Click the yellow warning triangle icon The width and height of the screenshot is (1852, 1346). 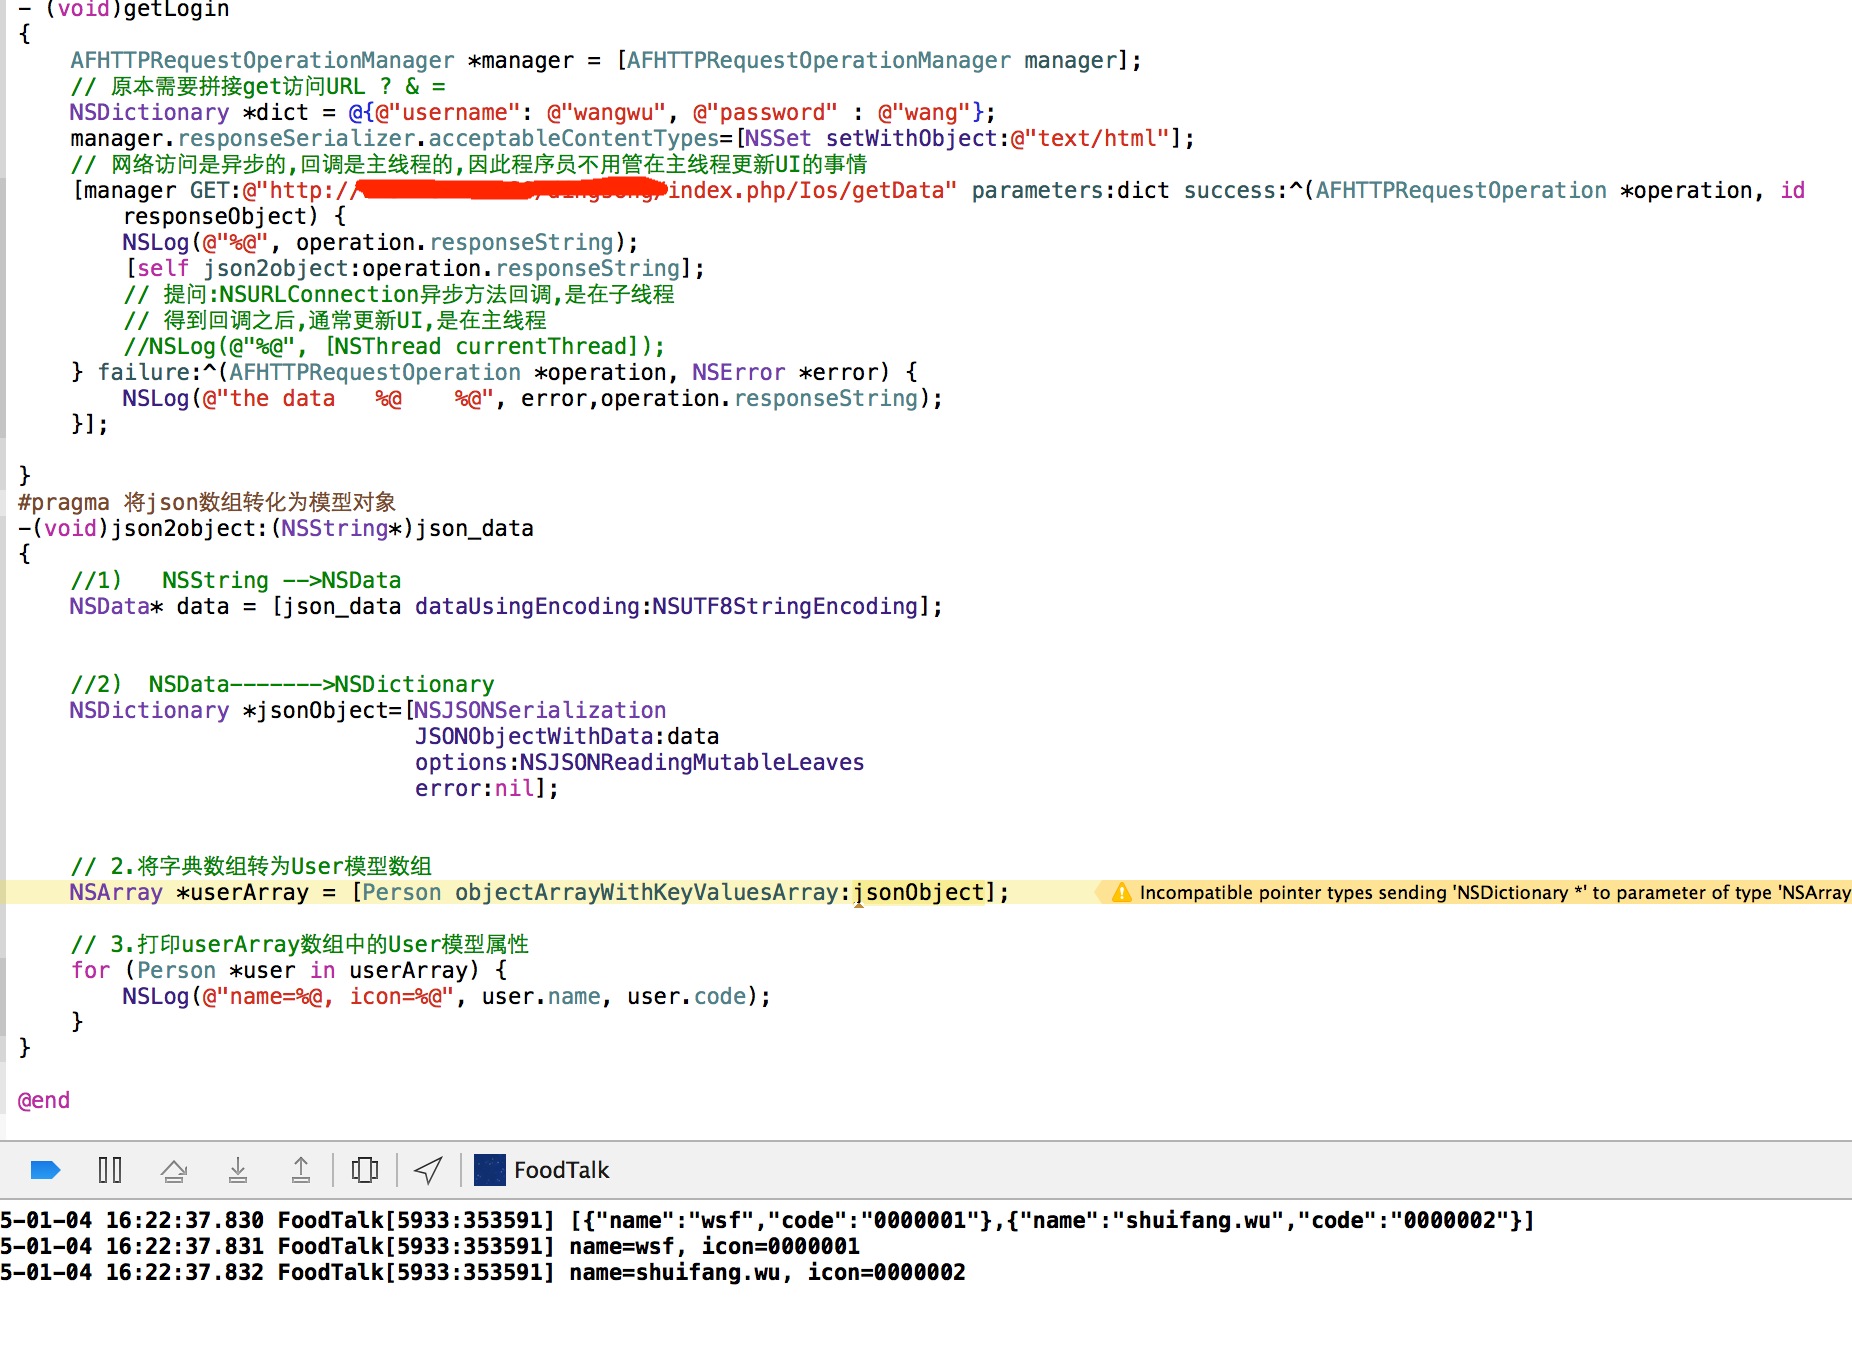[1122, 892]
